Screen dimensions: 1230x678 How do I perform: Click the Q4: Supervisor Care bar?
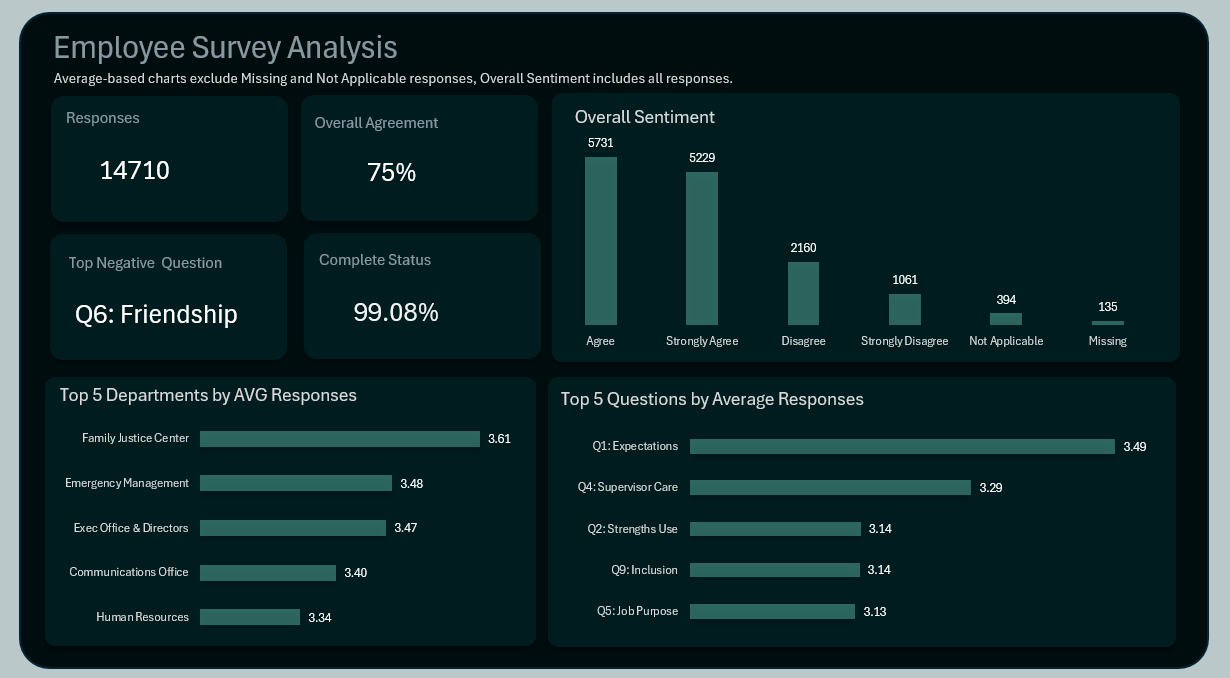pos(830,488)
